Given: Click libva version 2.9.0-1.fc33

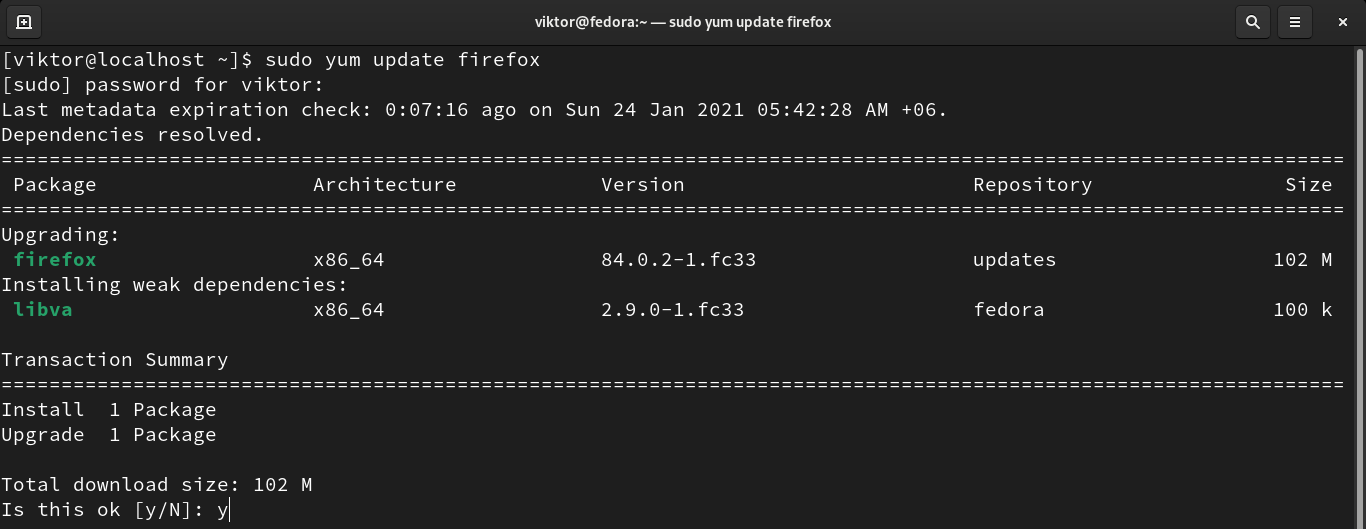Looking at the screenshot, I should point(672,310).
